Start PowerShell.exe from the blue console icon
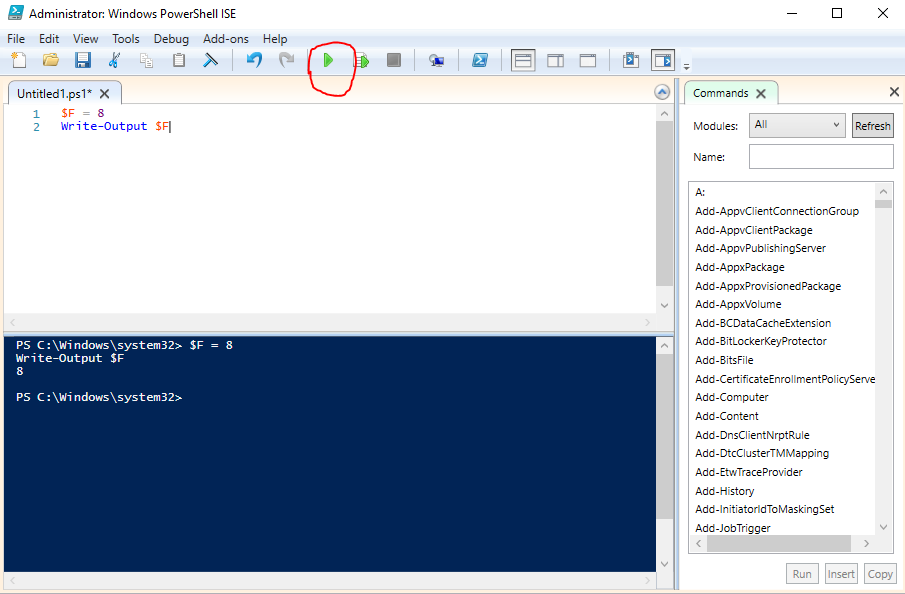905x594 pixels. [480, 60]
